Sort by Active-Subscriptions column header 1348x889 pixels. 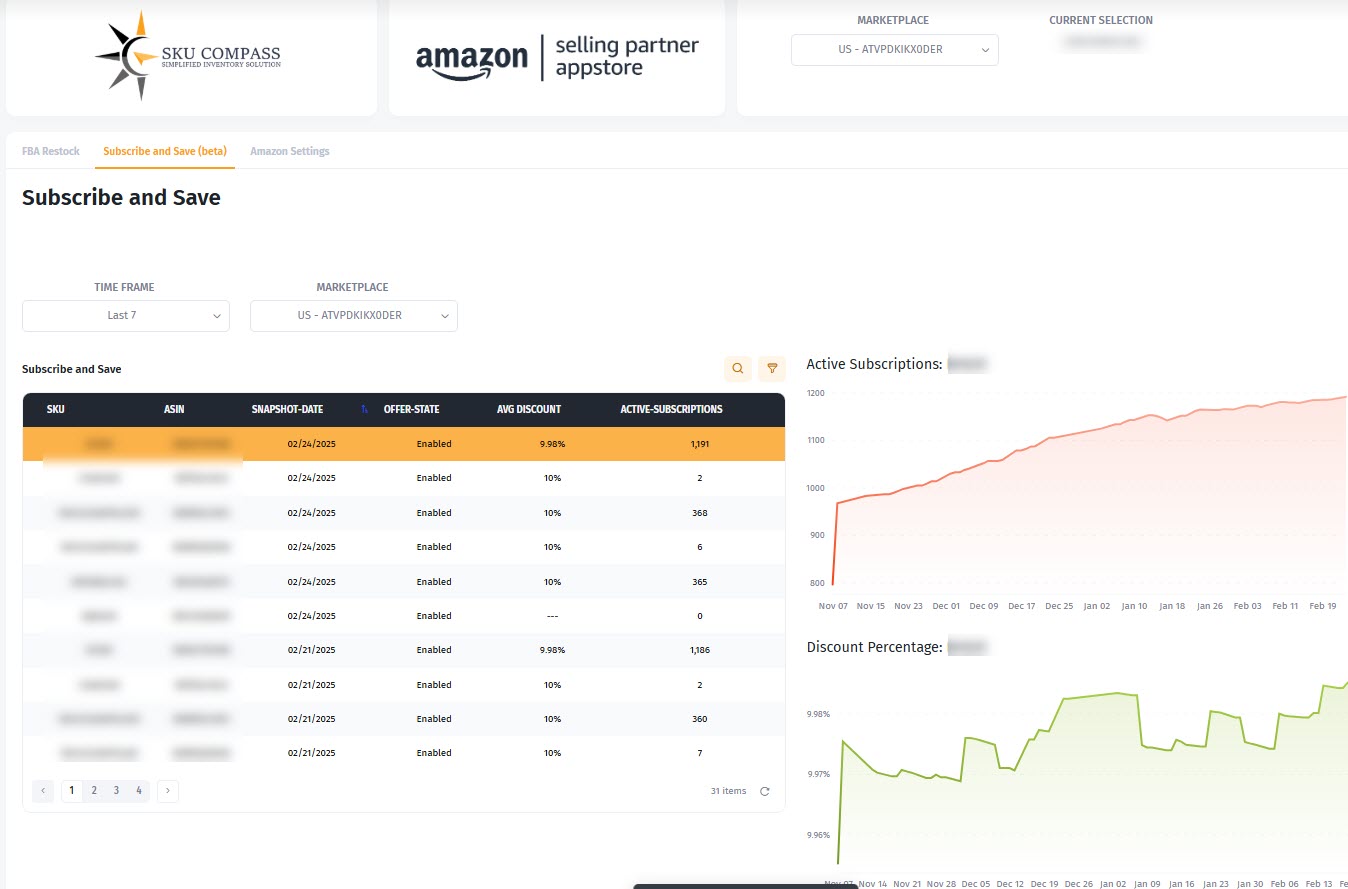point(671,409)
